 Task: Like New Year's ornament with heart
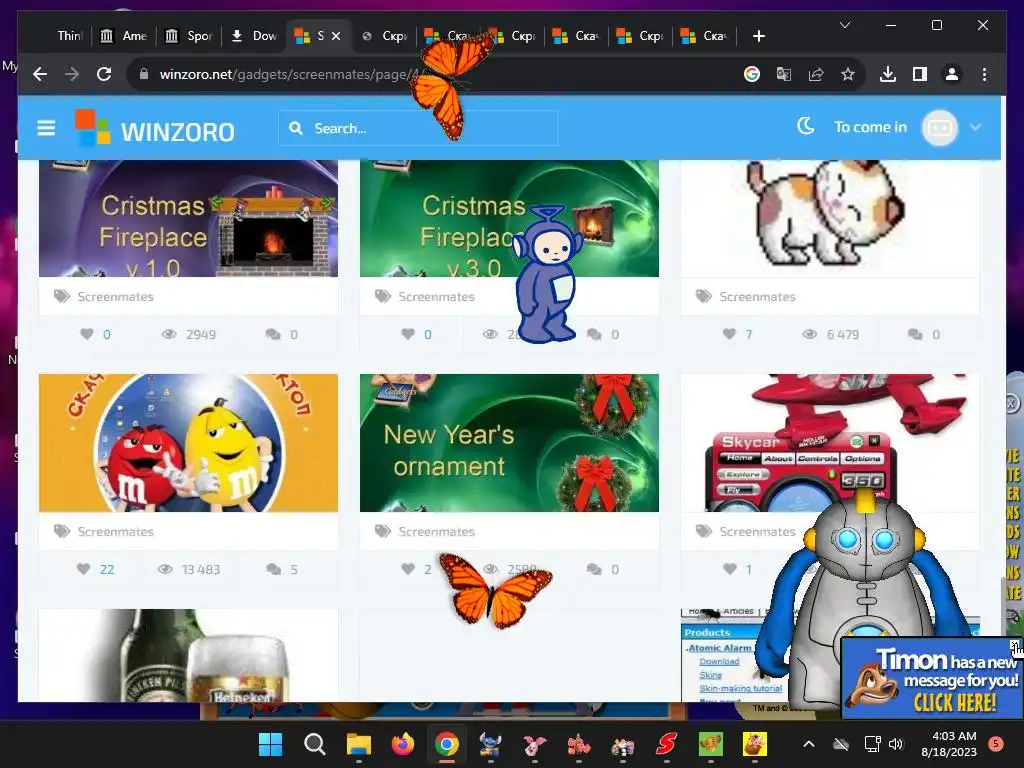408,569
